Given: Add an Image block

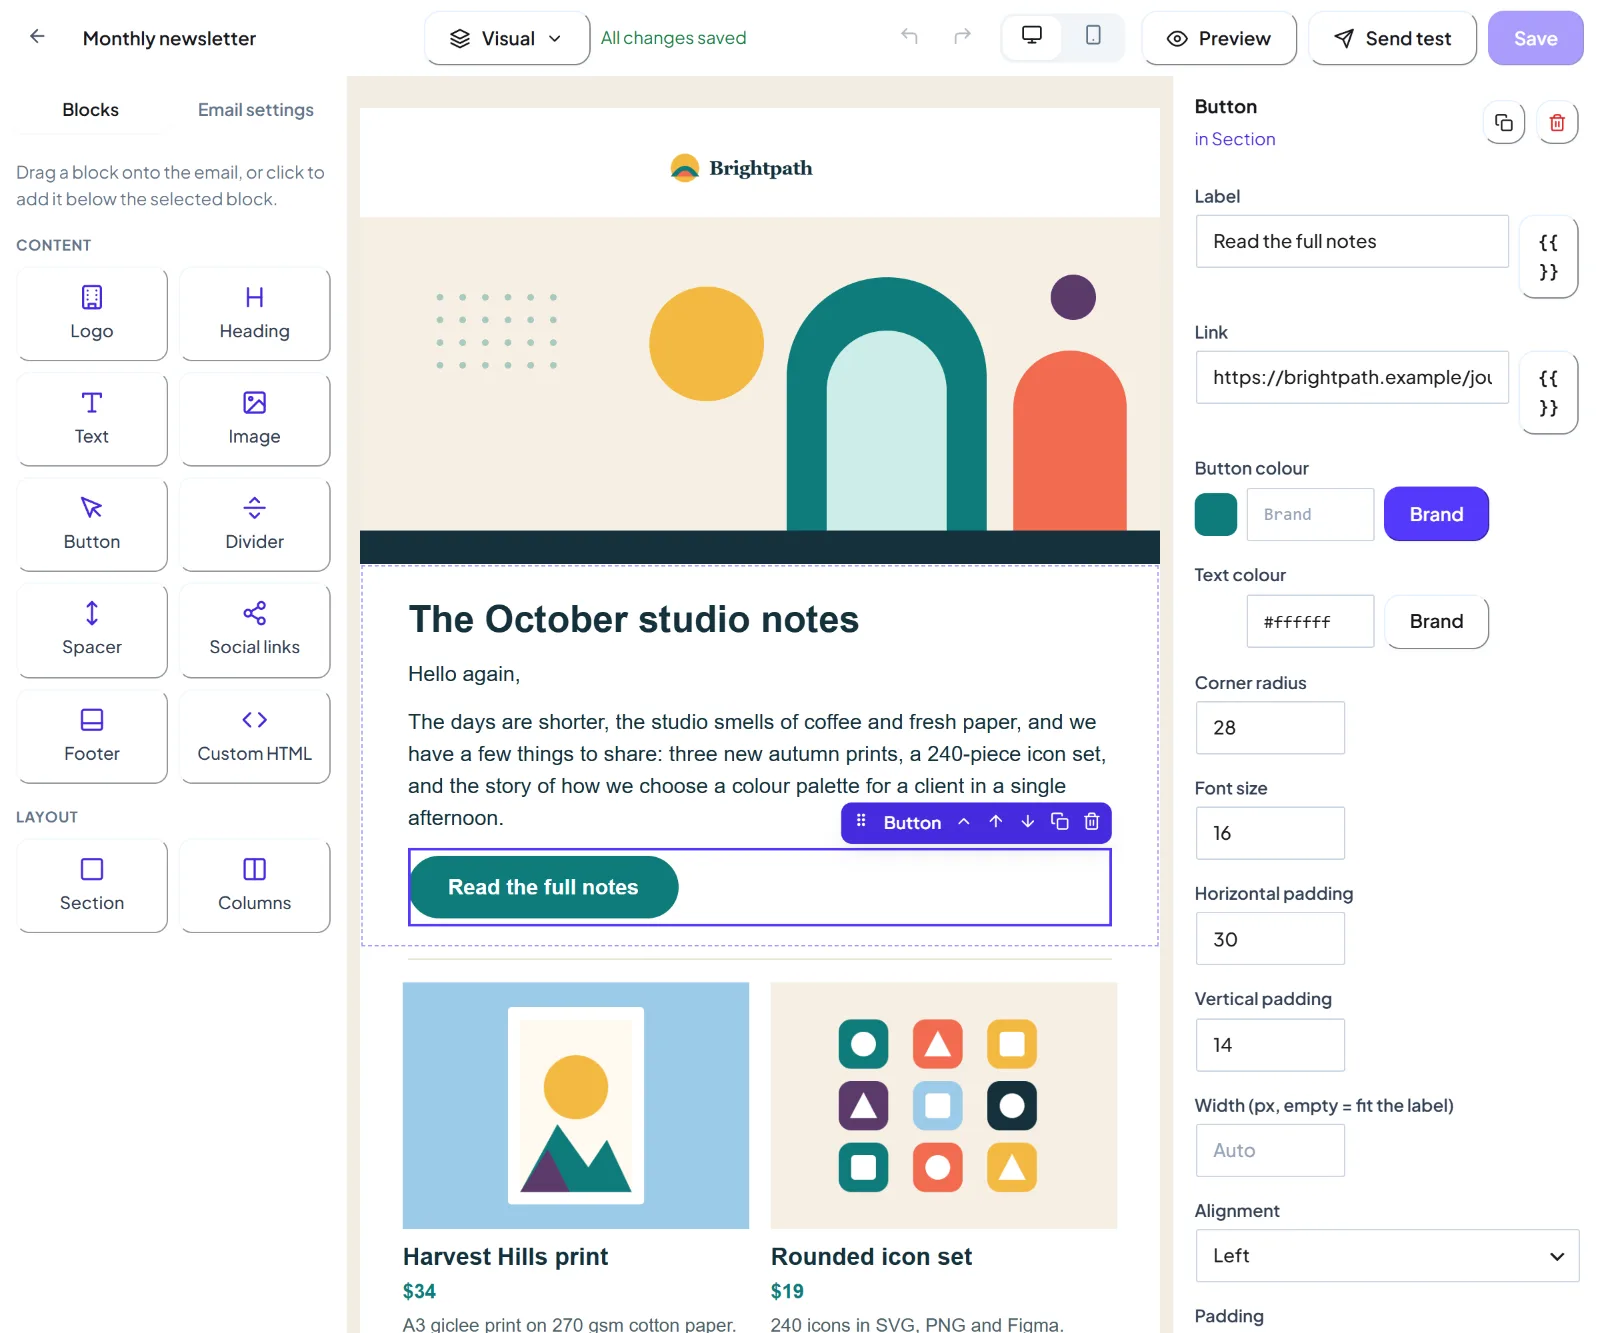Looking at the screenshot, I should (x=255, y=419).
